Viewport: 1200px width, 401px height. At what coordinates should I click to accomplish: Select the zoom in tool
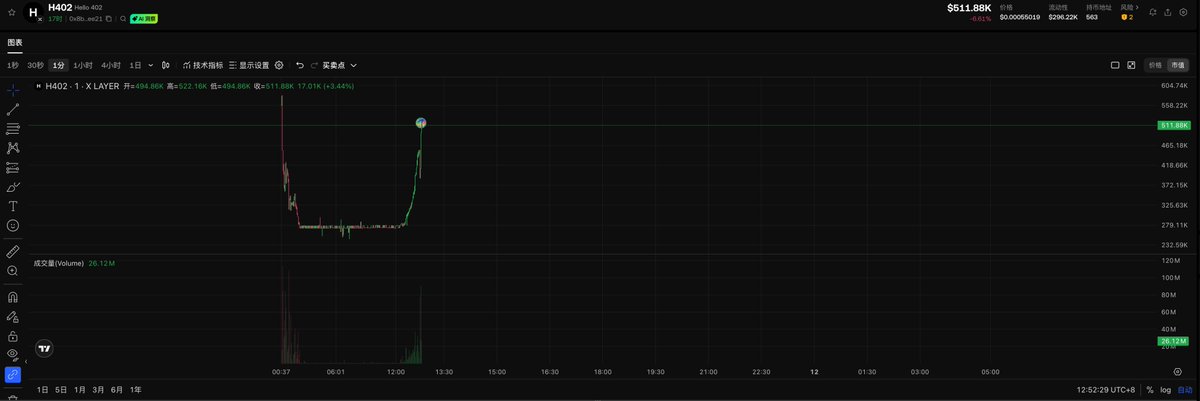click(x=13, y=271)
